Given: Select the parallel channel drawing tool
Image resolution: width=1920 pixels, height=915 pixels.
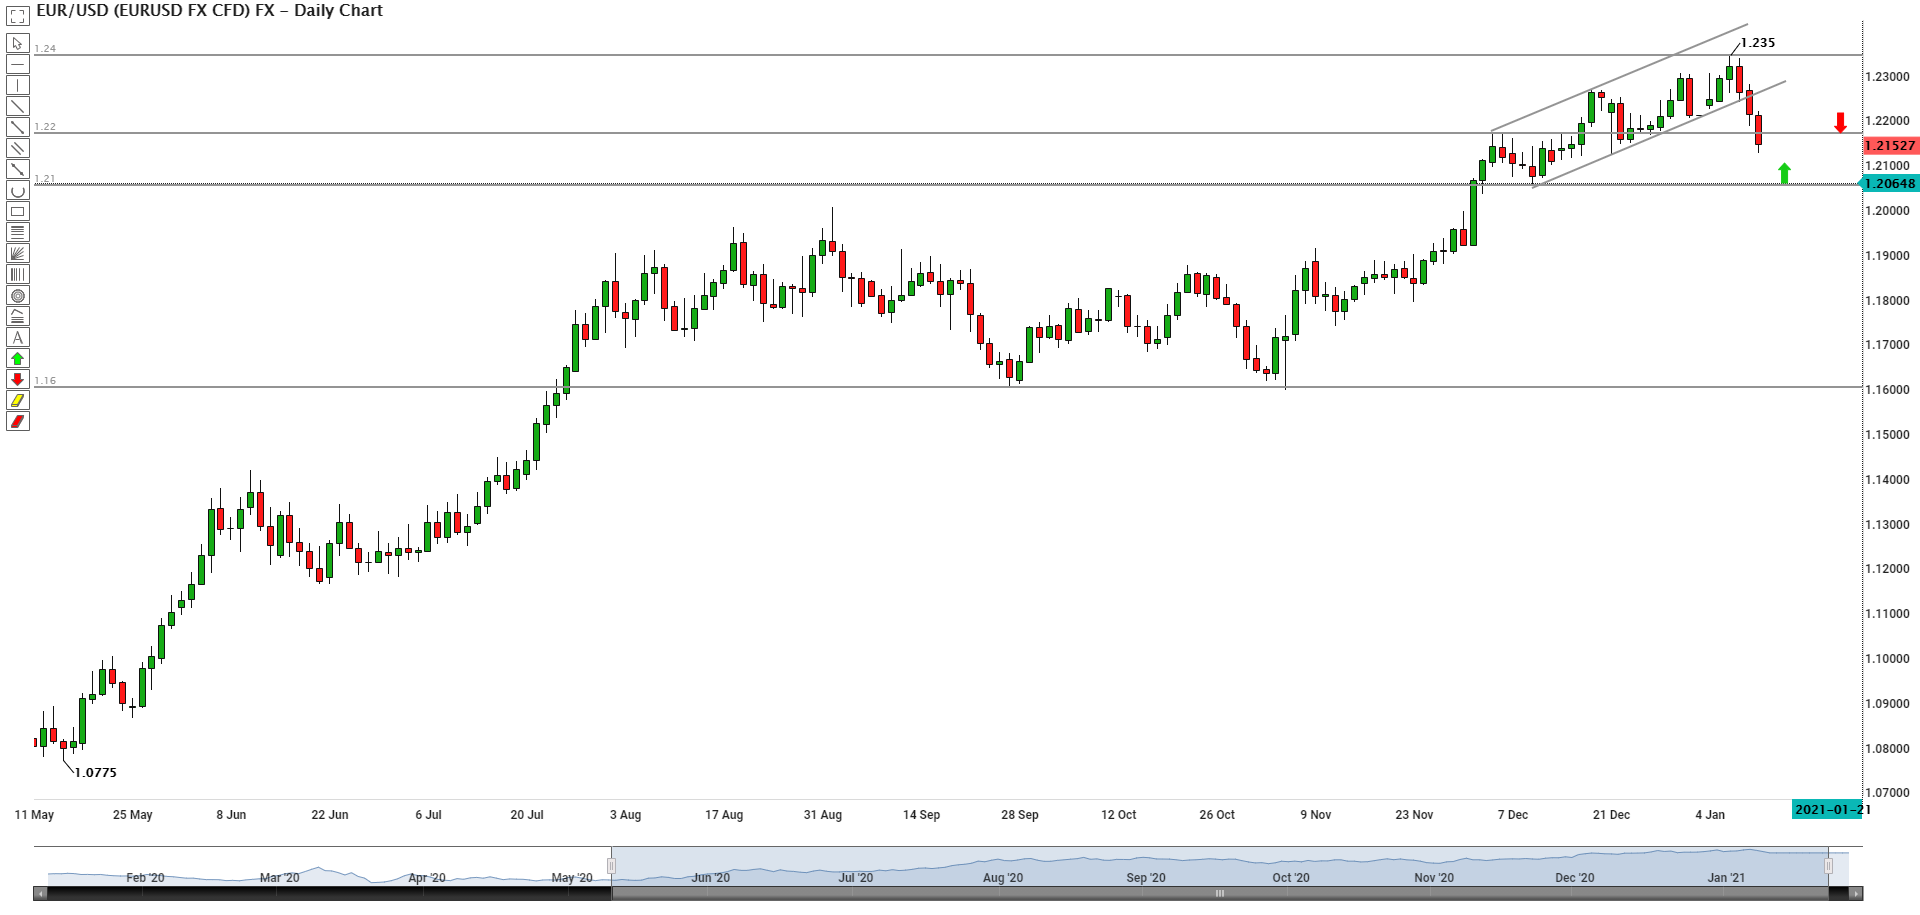Looking at the screenshot, I should [17, 149].
